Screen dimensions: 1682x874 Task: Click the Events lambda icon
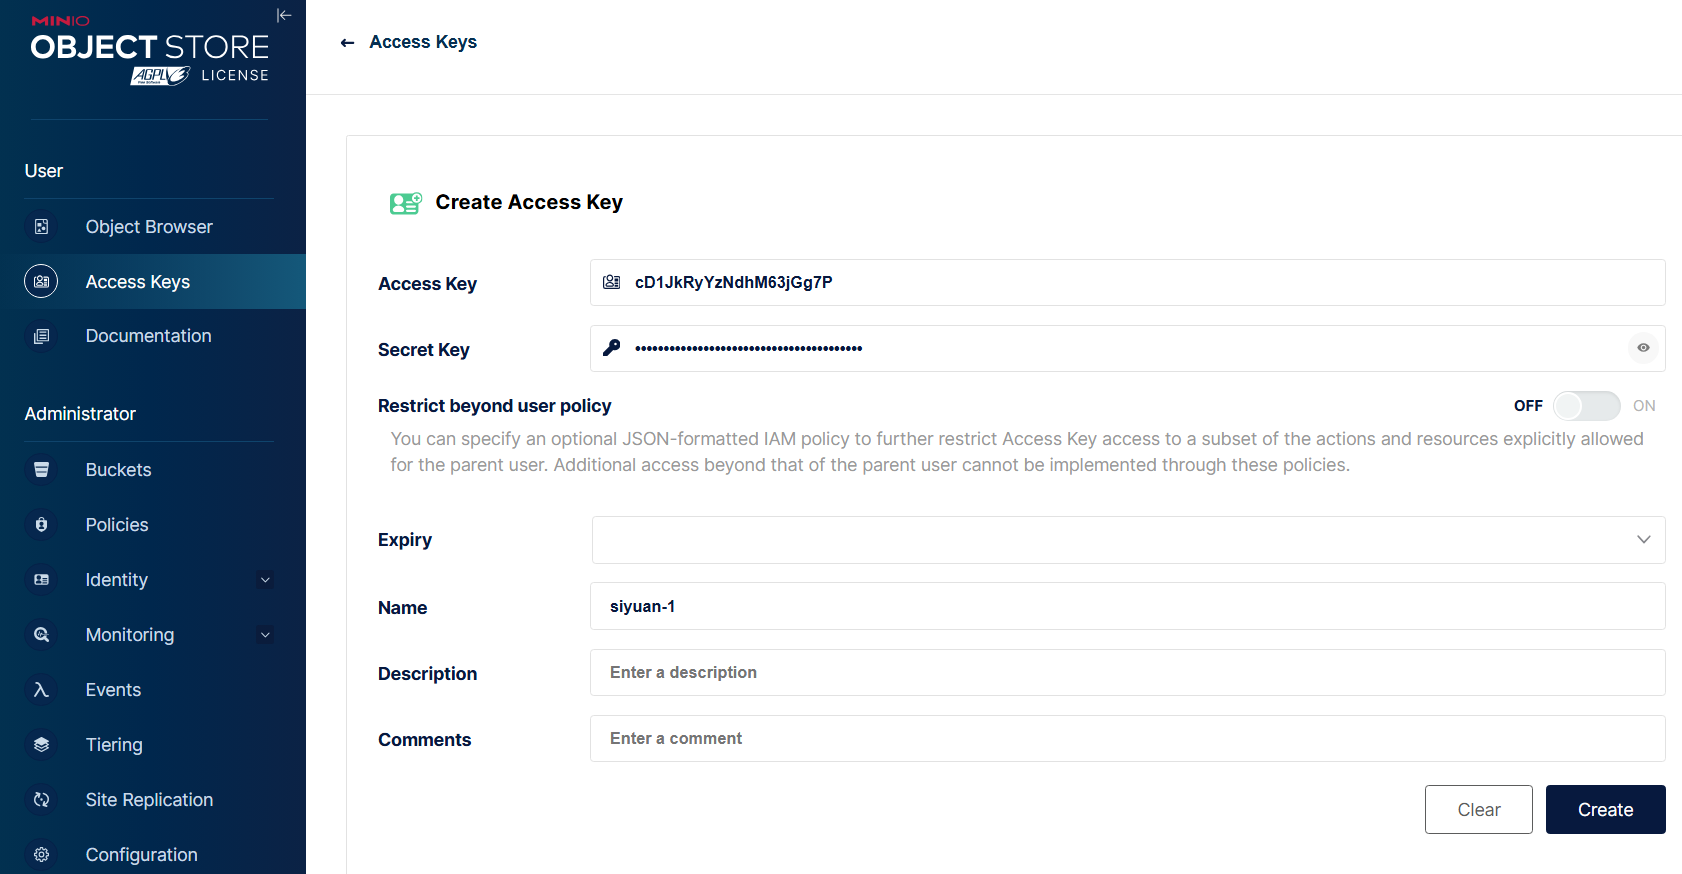(41, 690)
